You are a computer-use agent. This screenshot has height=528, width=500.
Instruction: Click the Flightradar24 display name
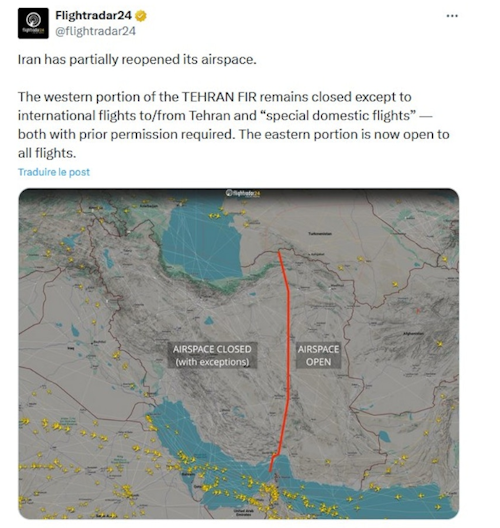(93, 15)
